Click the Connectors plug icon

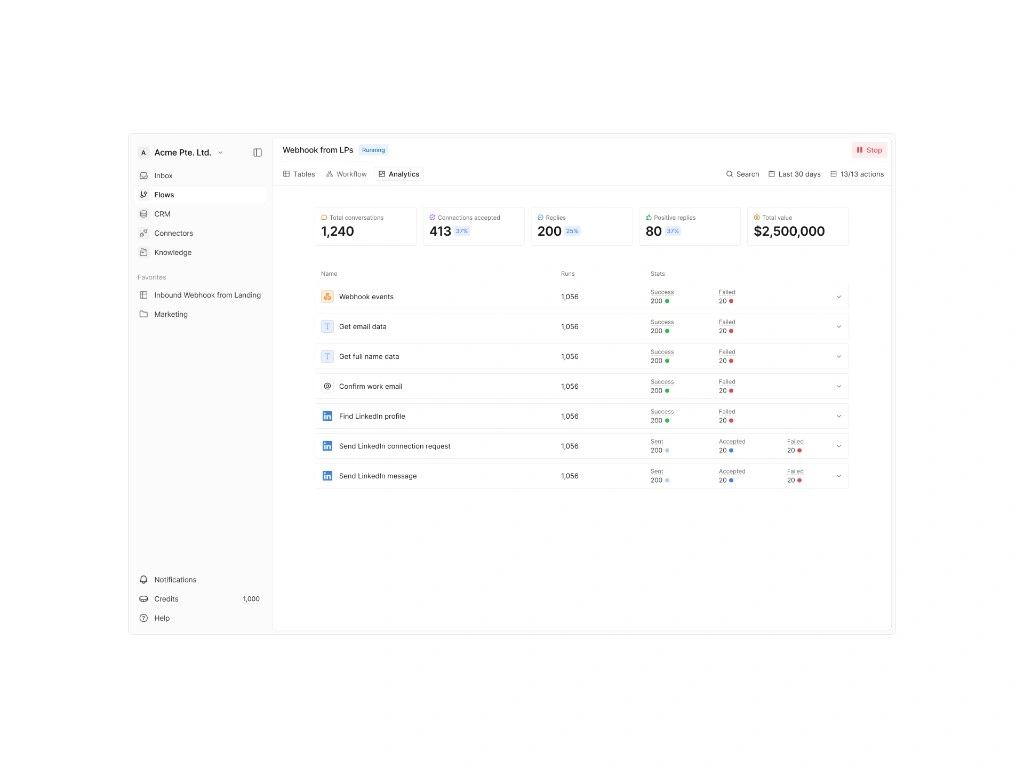pyautogui.click(x=144, y=233)
